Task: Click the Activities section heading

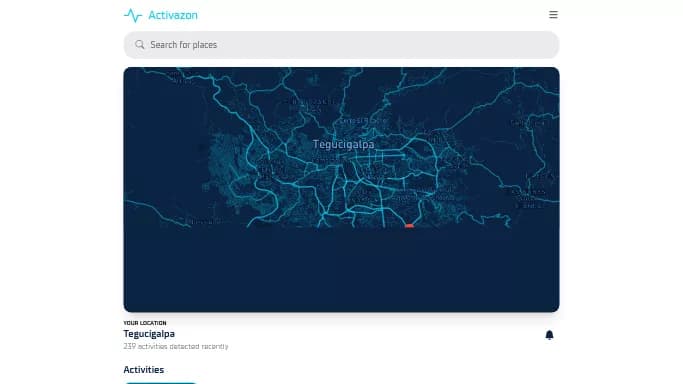Action: click(144, 370)
